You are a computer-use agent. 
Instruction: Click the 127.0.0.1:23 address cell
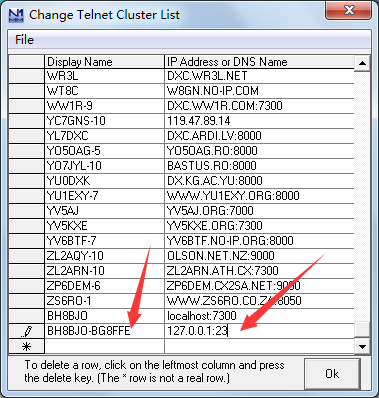click(259, 331)
